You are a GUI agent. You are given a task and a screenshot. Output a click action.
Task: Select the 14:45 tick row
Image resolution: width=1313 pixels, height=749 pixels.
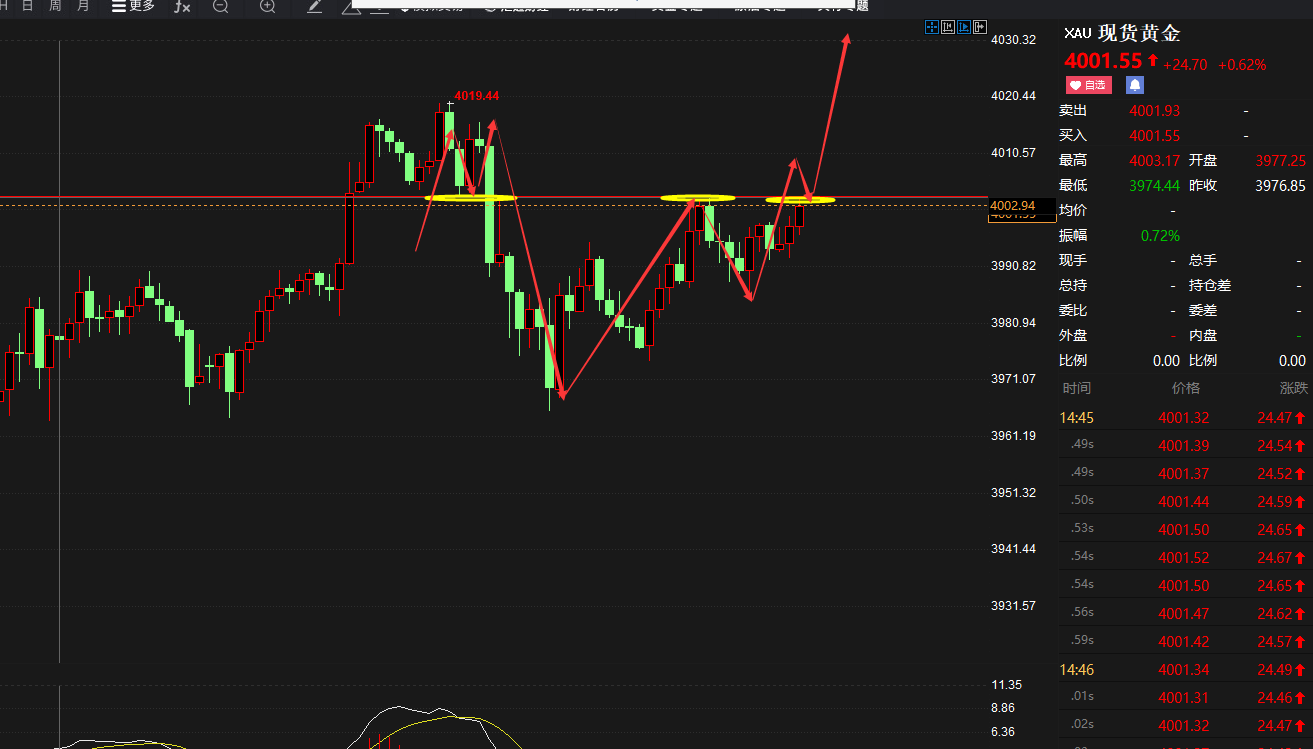click(1186, 418)
